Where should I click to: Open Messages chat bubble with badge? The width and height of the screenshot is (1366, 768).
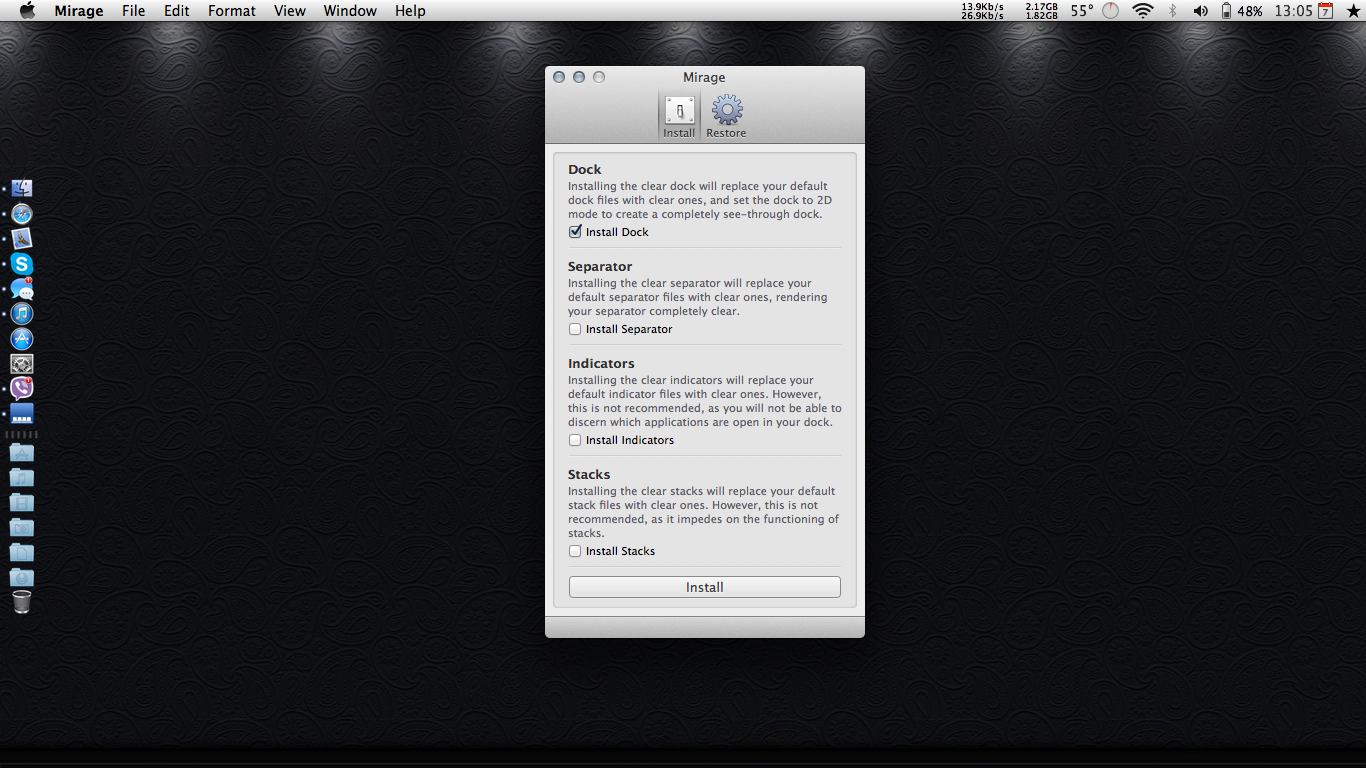coord(22,289)
